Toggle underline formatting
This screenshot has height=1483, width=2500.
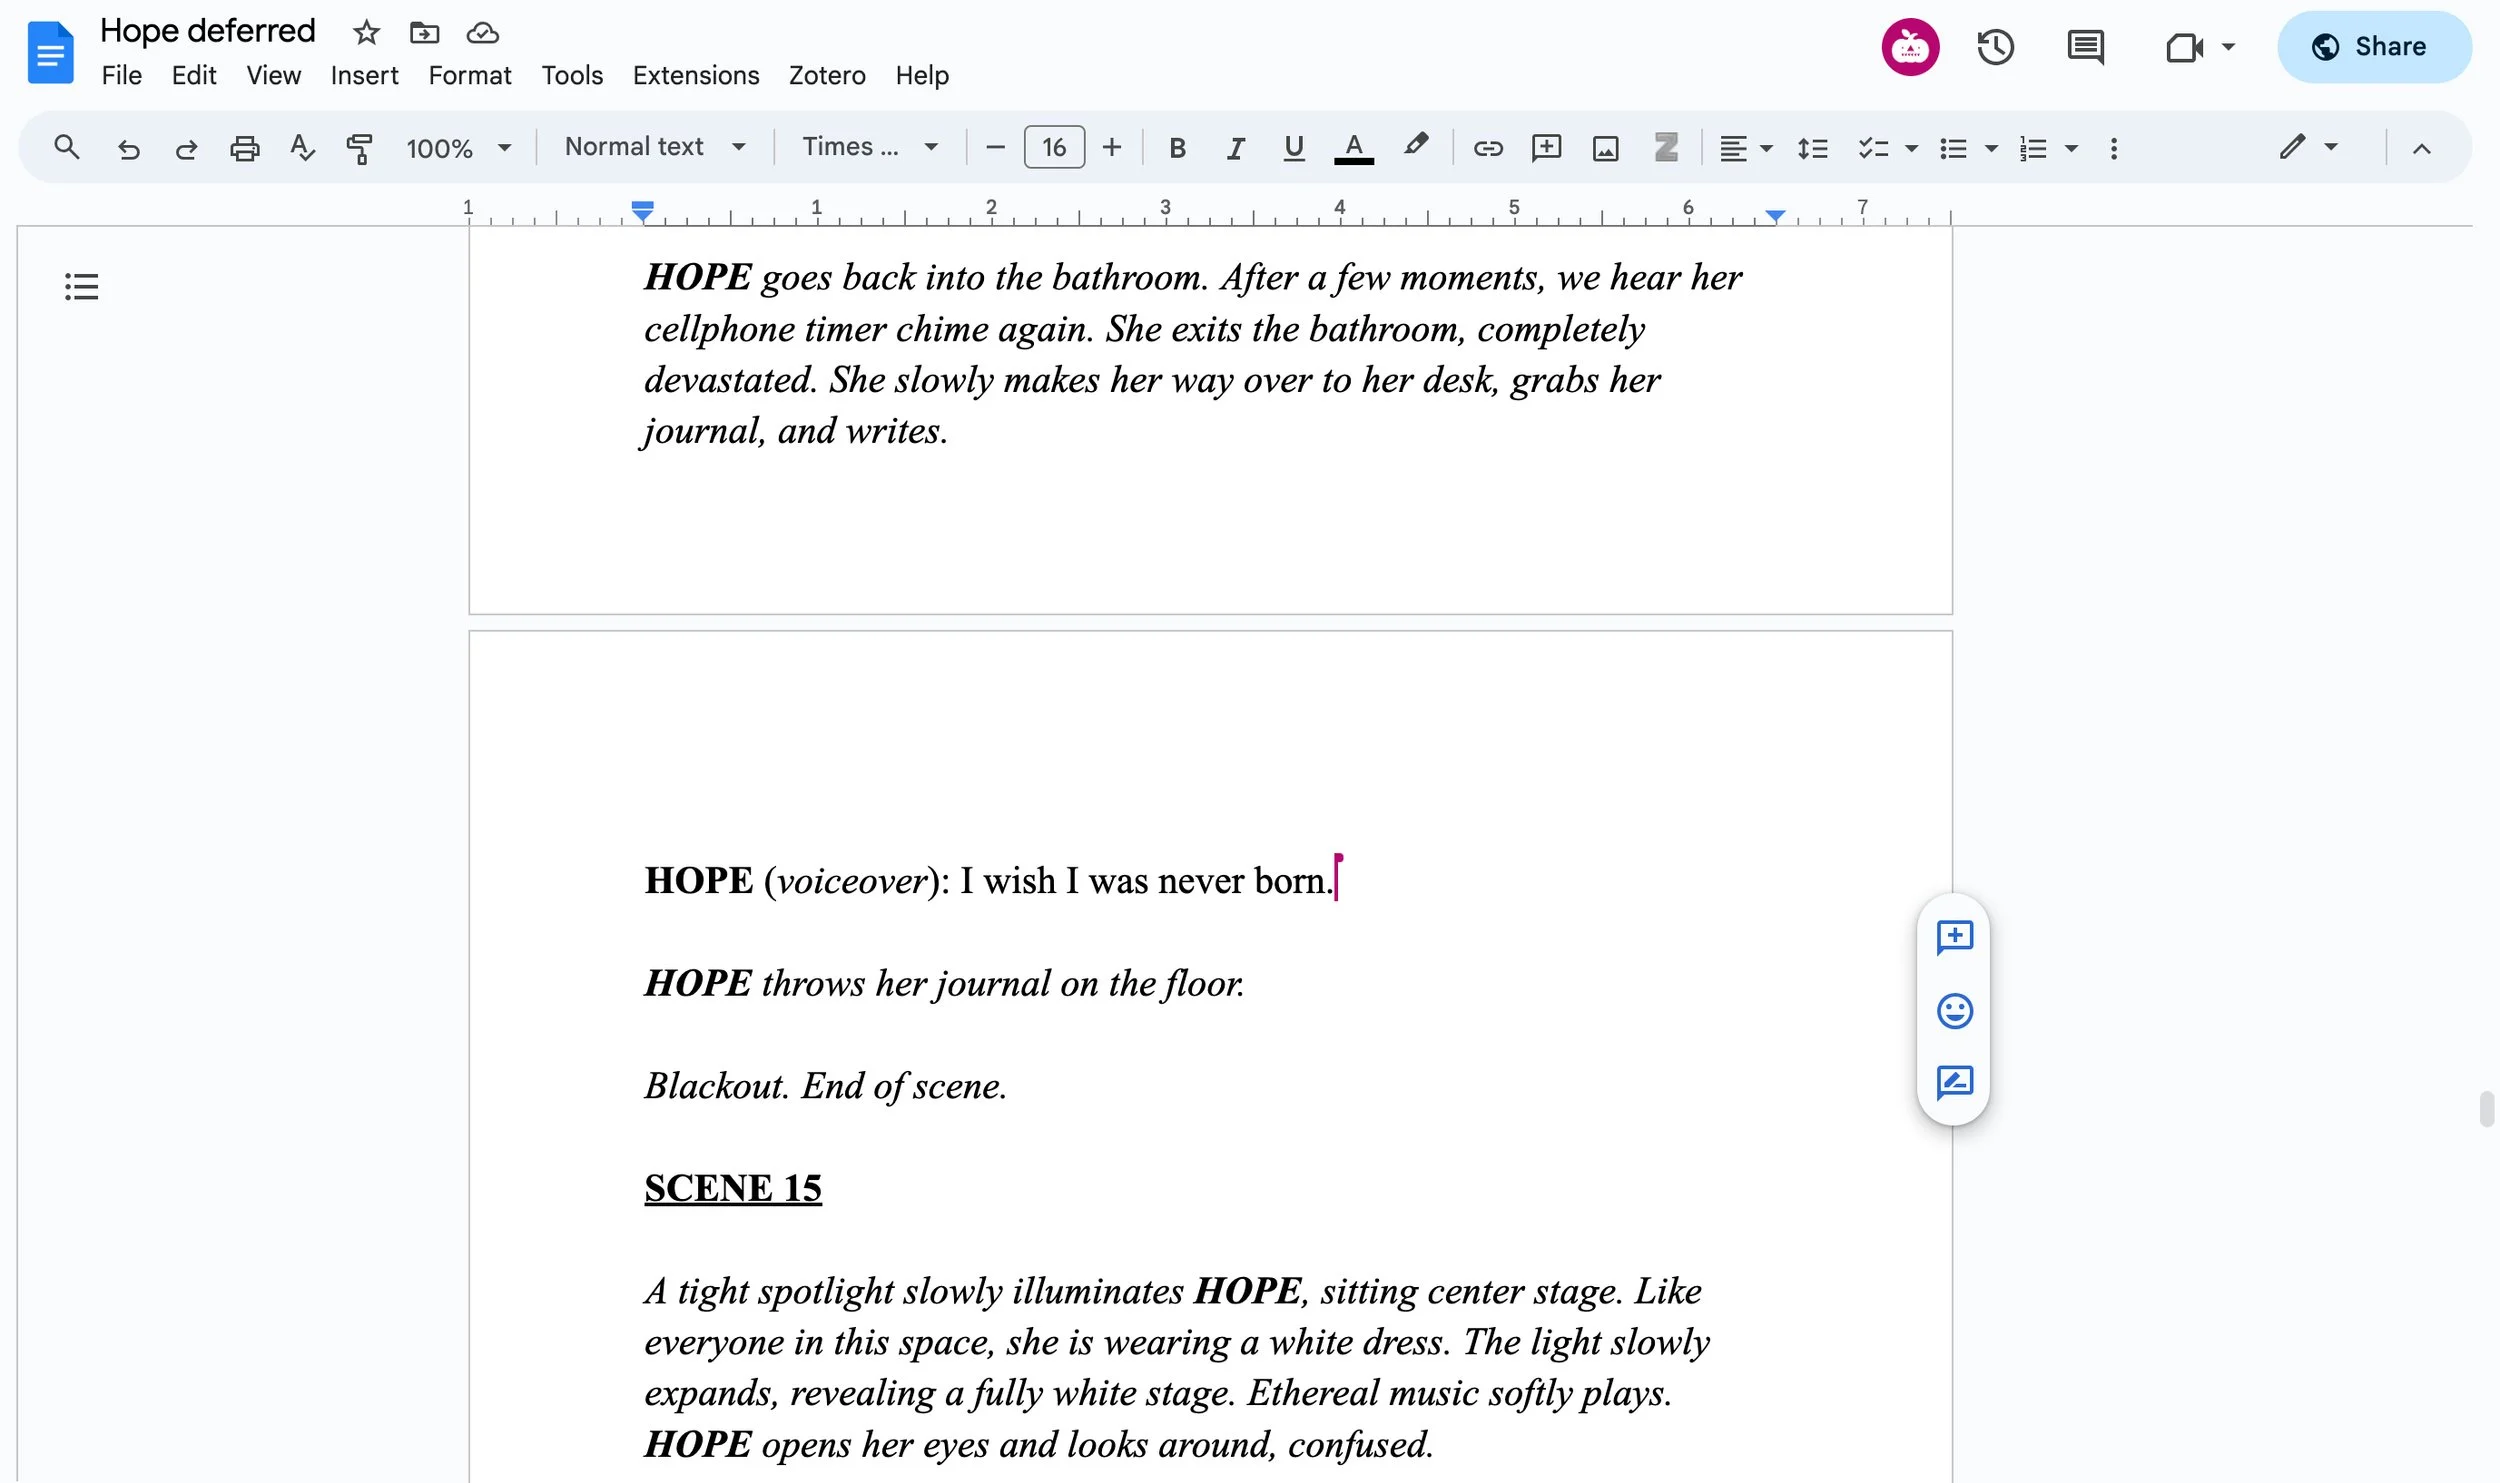(x=1293, y=148)
